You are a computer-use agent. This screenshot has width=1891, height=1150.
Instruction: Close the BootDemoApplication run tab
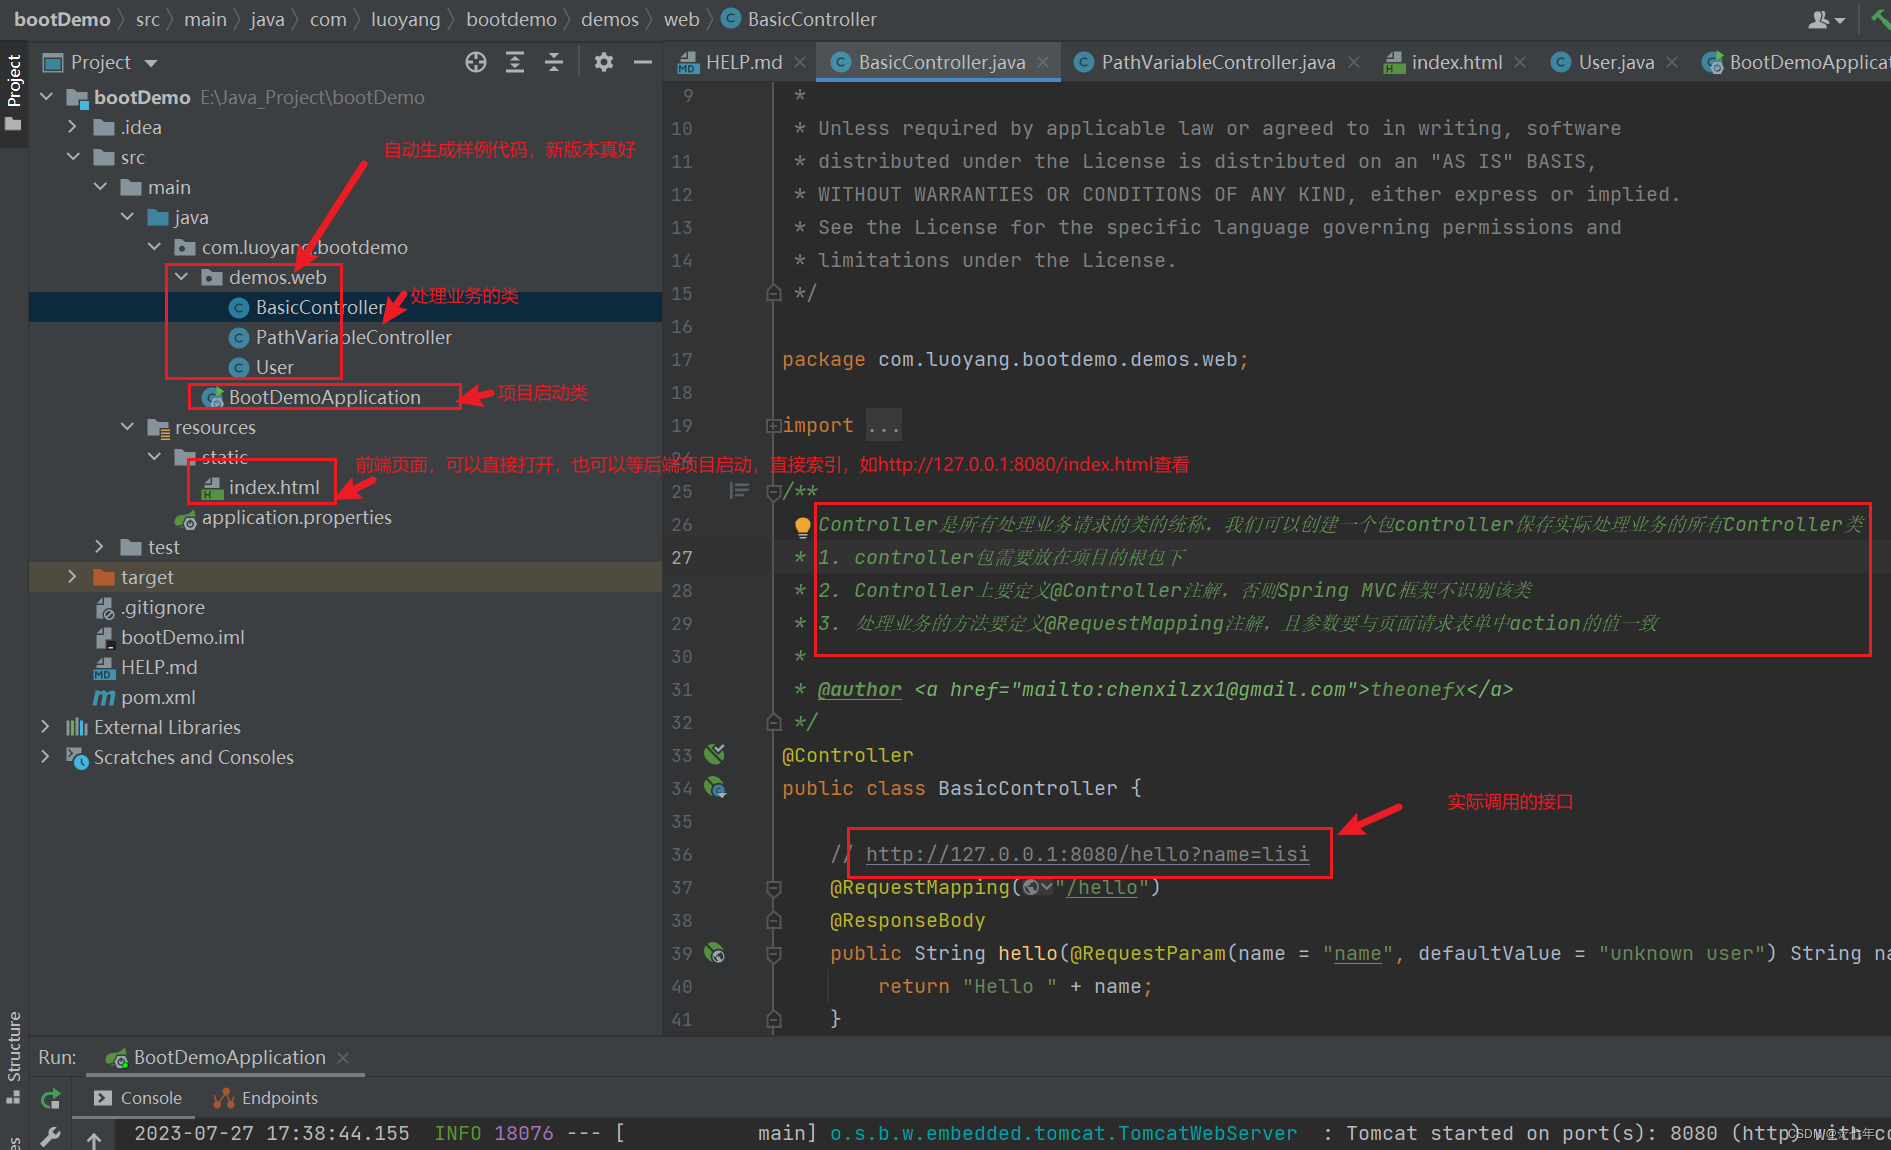(x=343, y=1057)
